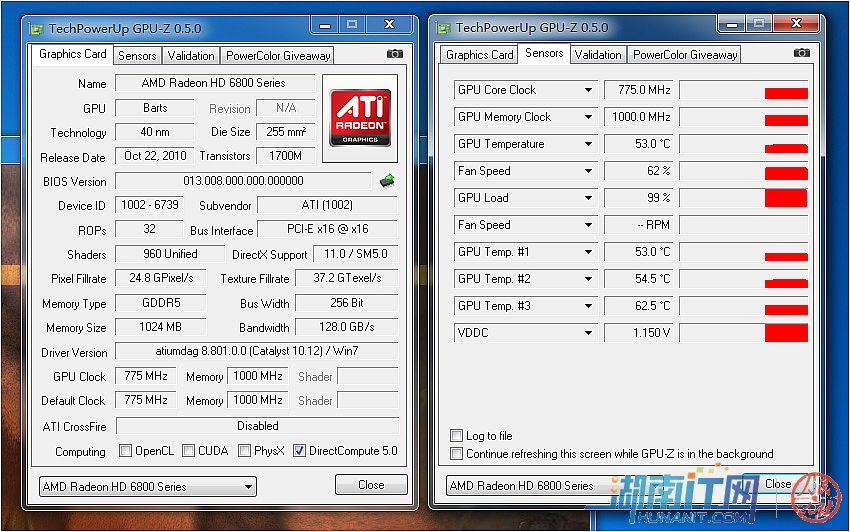Image resolution: width=850 pixels, height=532 pixels.
Task: Open GPU Memory Clock sensor dropdown
Action: [588, 117]
